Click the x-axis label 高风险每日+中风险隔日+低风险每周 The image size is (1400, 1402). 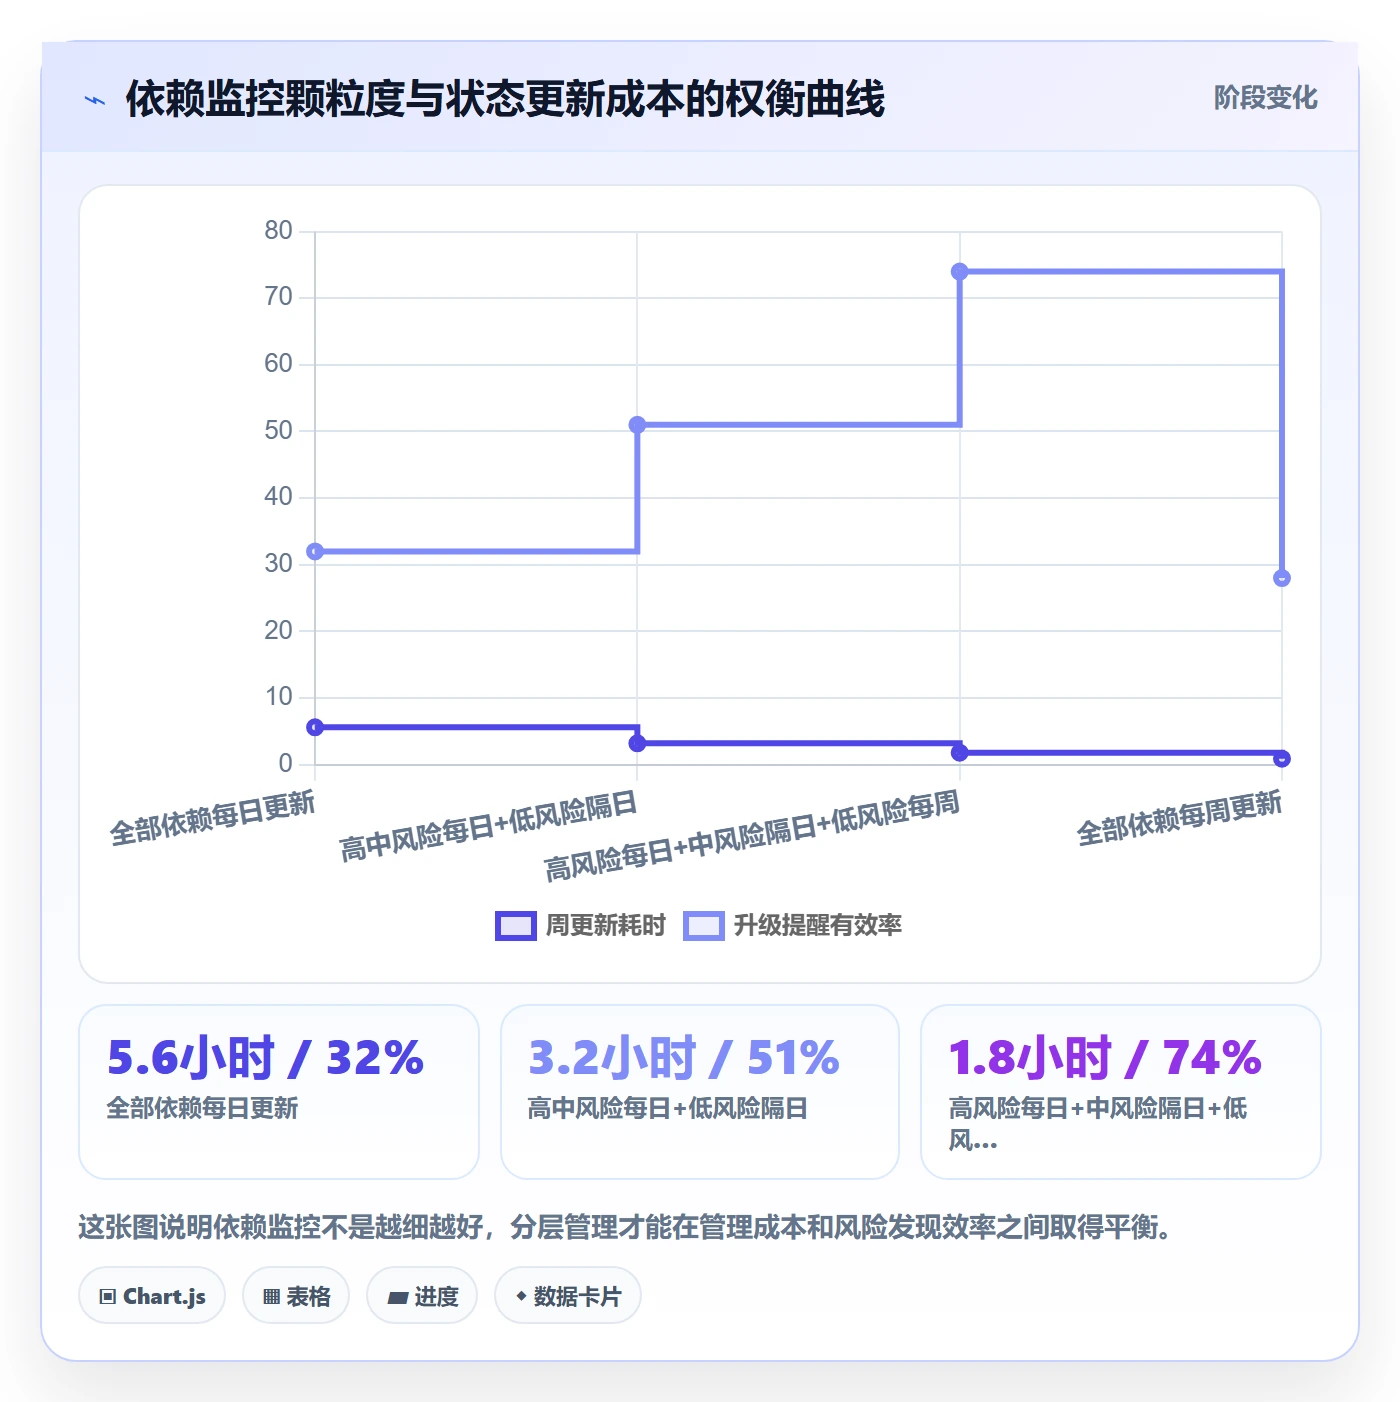point(752,836)
